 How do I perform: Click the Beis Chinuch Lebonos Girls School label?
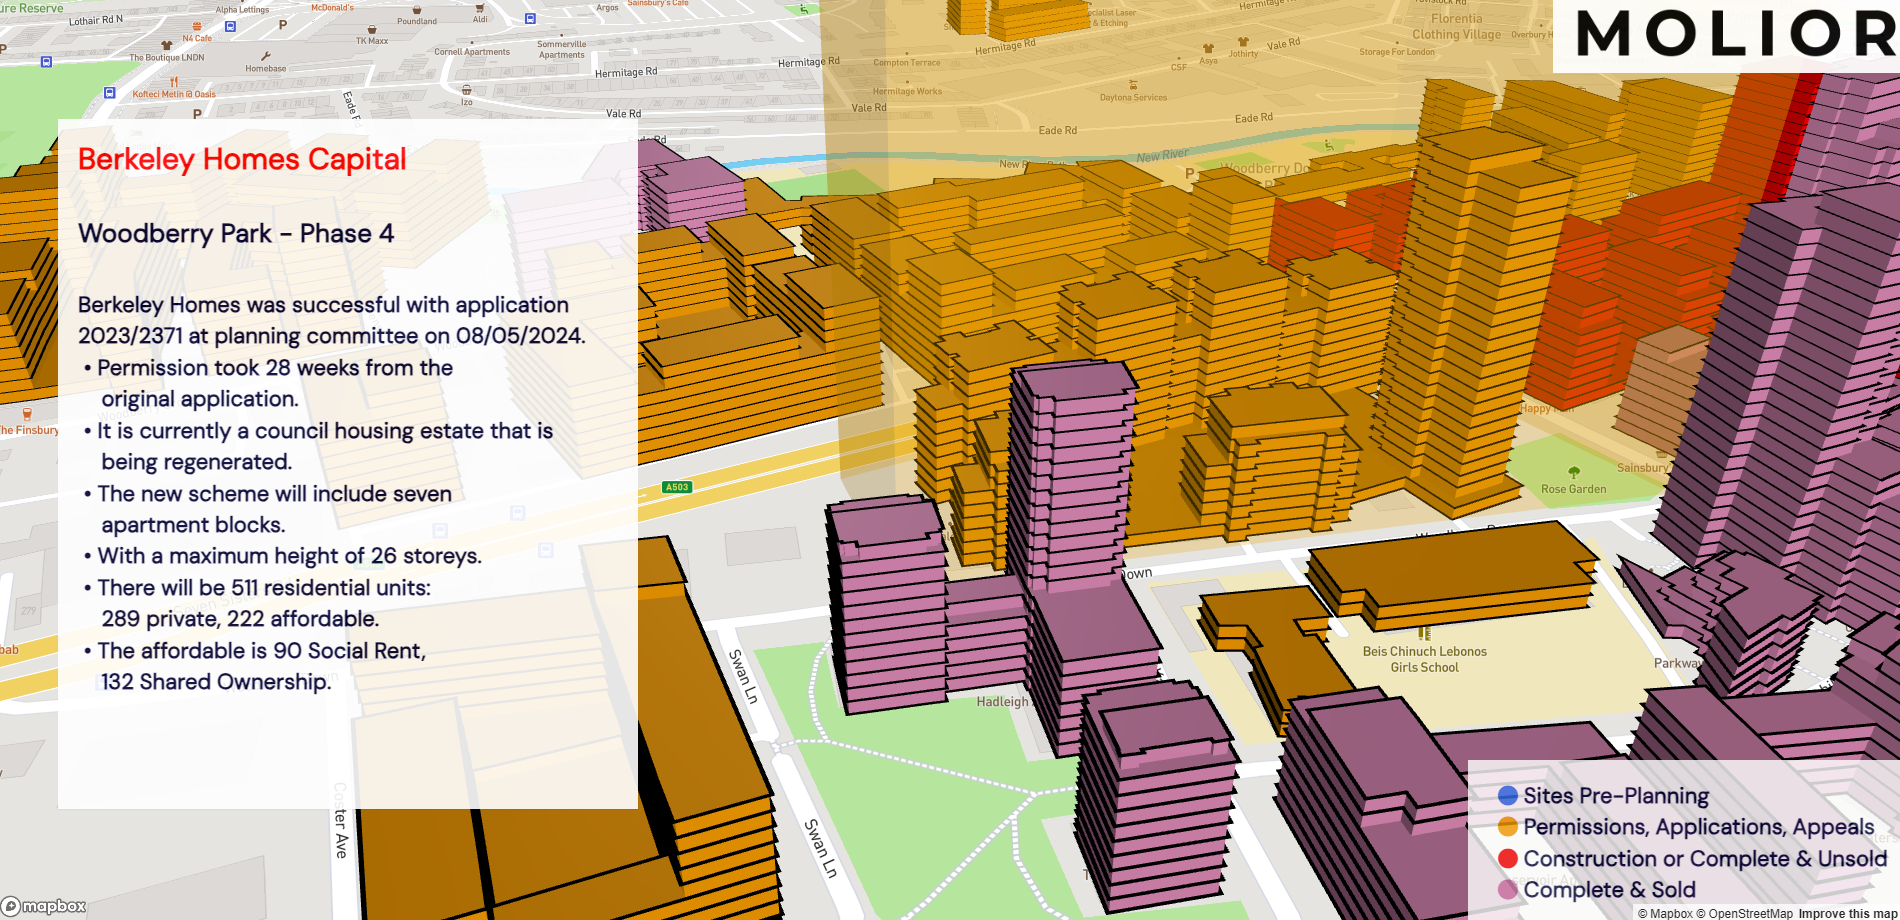1424,659
